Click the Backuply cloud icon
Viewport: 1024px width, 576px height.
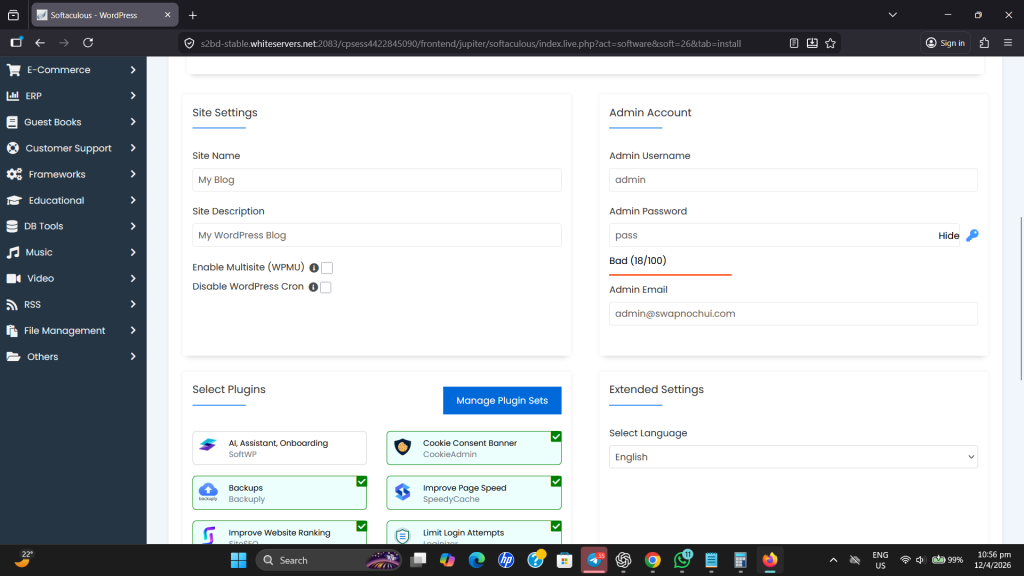click(208, 492)
